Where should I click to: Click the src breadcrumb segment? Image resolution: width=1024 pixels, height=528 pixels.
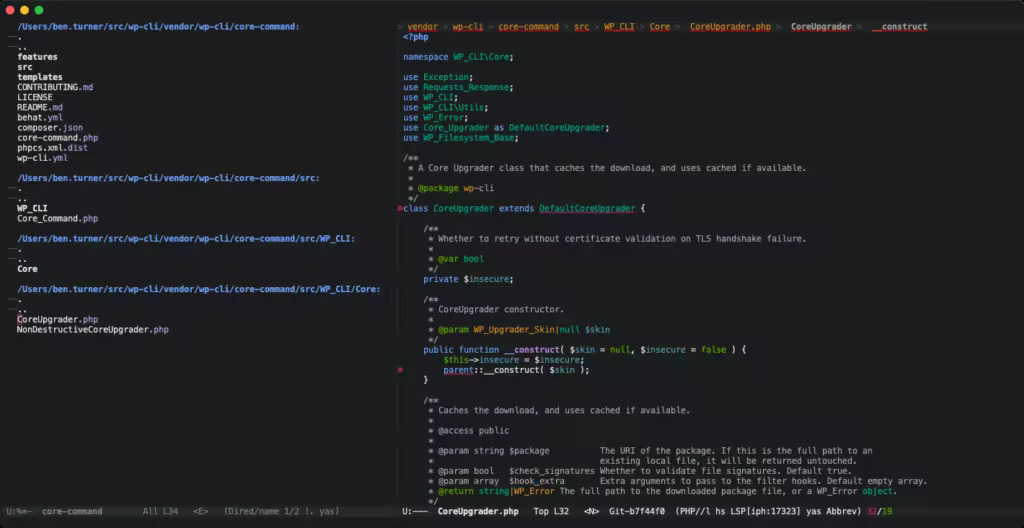click(x=581, y=27)
